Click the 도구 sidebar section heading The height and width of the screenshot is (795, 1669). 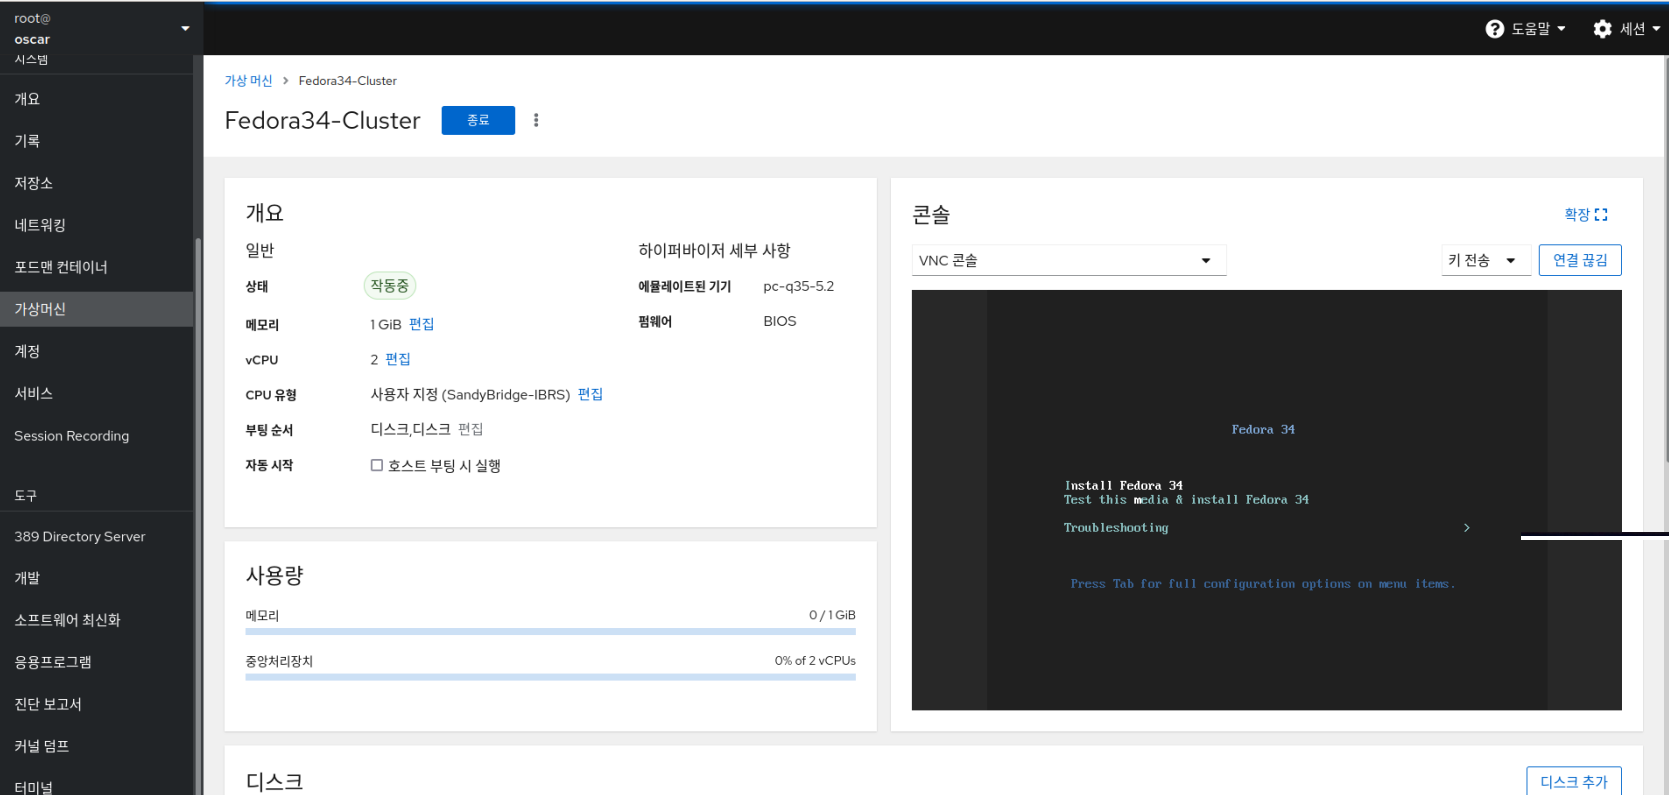[x=26, y=495]
